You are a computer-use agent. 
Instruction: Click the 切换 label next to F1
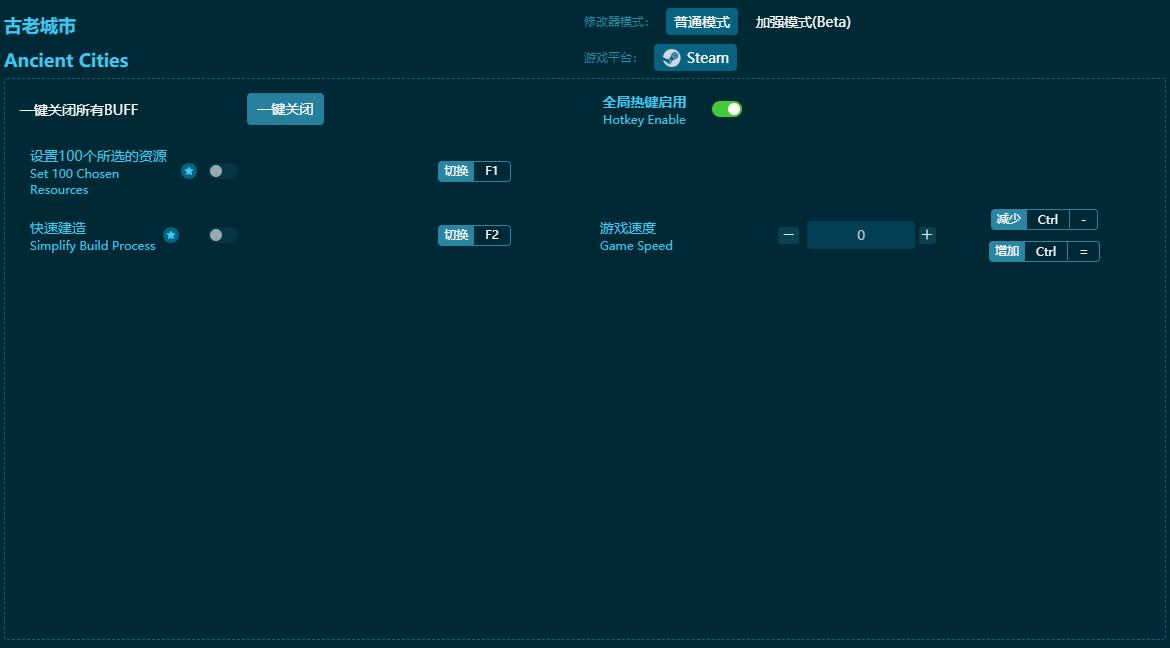pyautogui.click(x=456, y=171)
